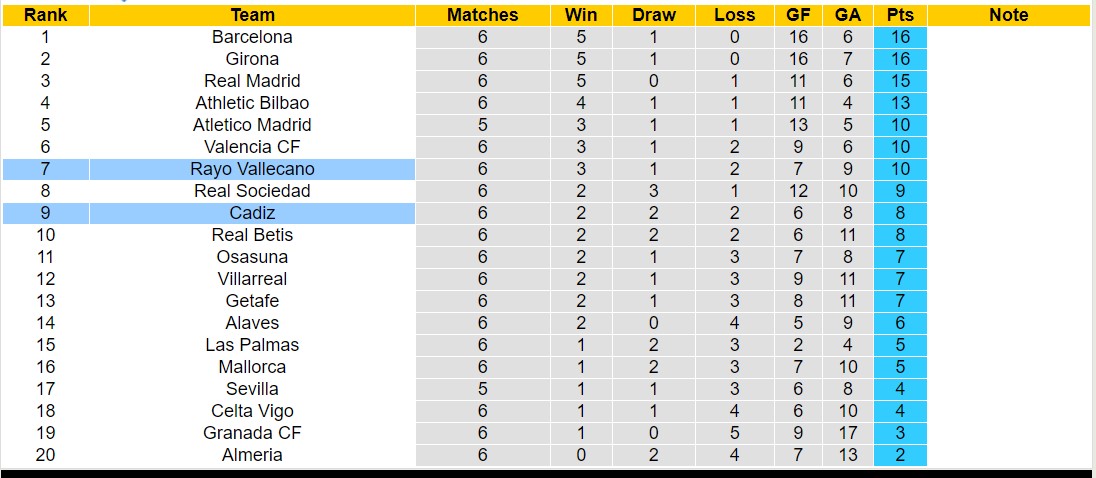Click the Draw column header

[x=654, y=15]
